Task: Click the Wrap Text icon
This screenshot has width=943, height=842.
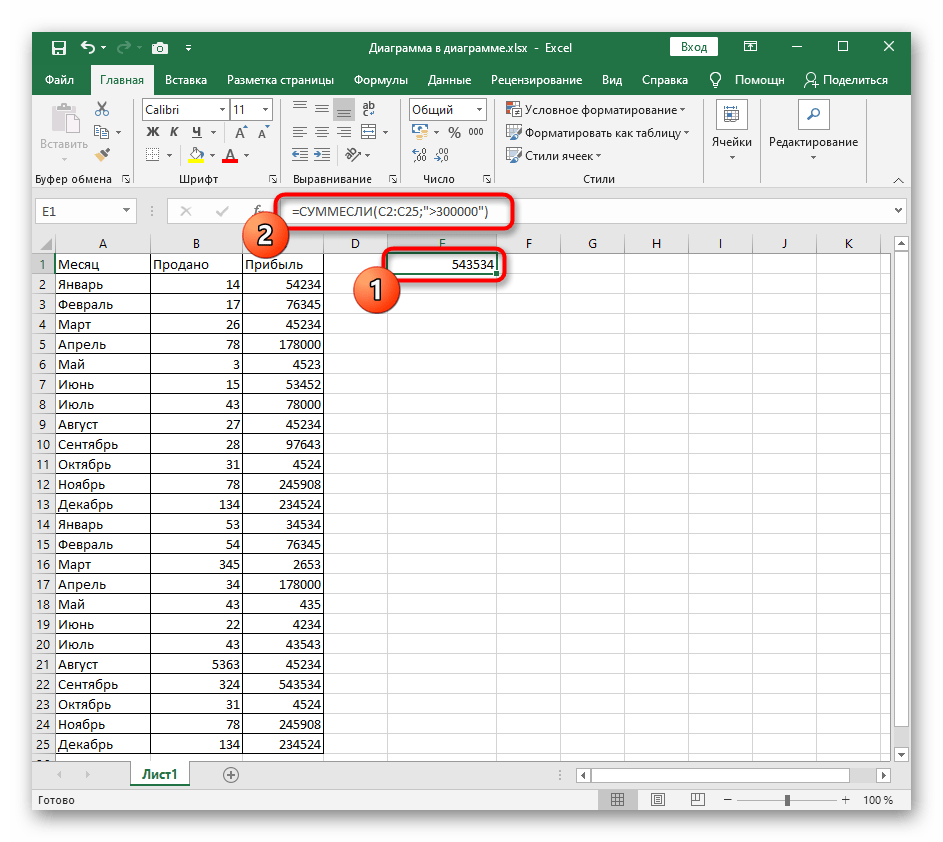Action: point(369,110)
